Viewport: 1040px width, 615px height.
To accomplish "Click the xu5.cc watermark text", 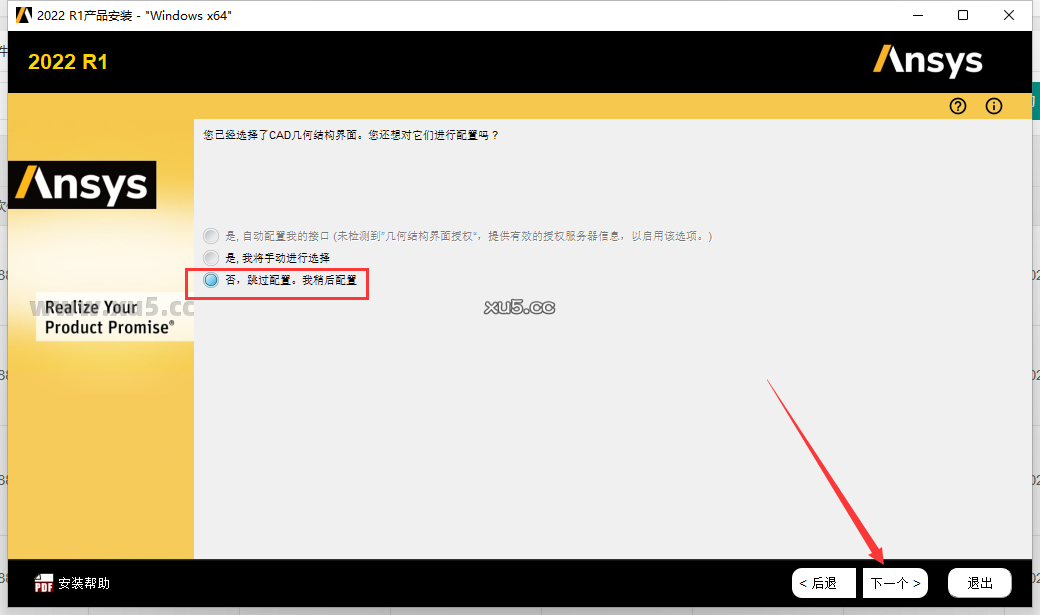I will point(520,305).
